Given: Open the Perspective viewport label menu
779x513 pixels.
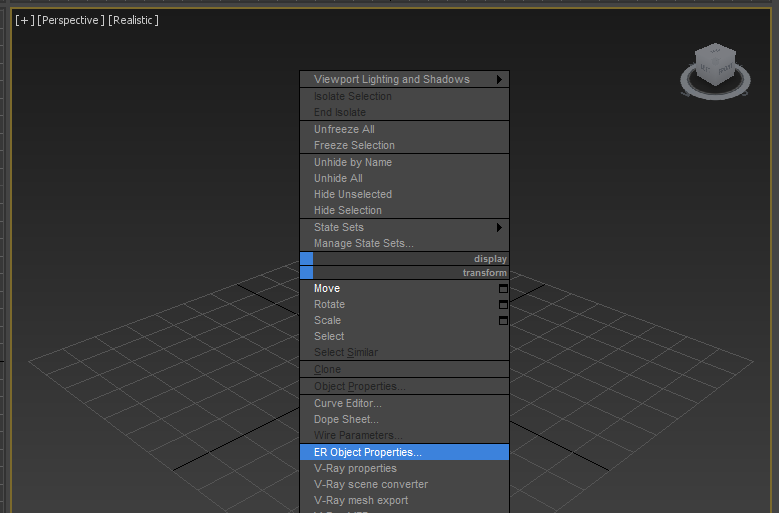Looking at the screenshot, I should (71, 20).
